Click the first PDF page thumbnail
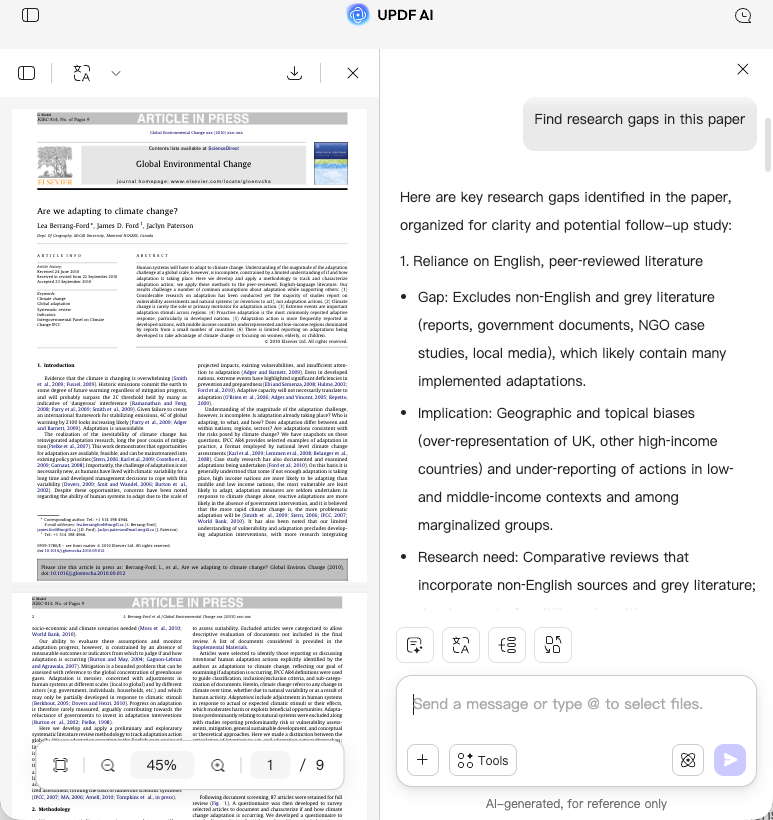 click(189, 345)
